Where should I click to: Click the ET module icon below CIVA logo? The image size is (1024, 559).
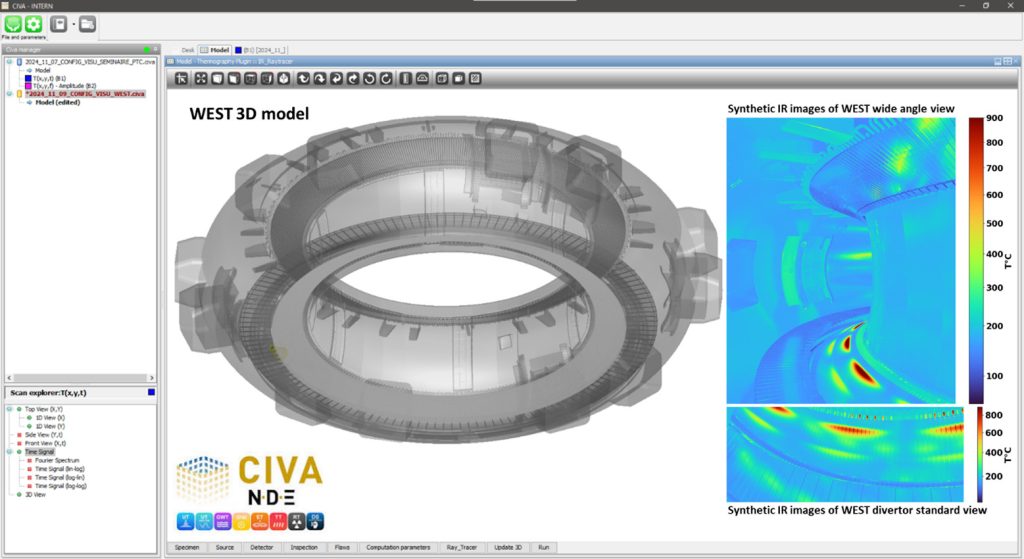260,521
